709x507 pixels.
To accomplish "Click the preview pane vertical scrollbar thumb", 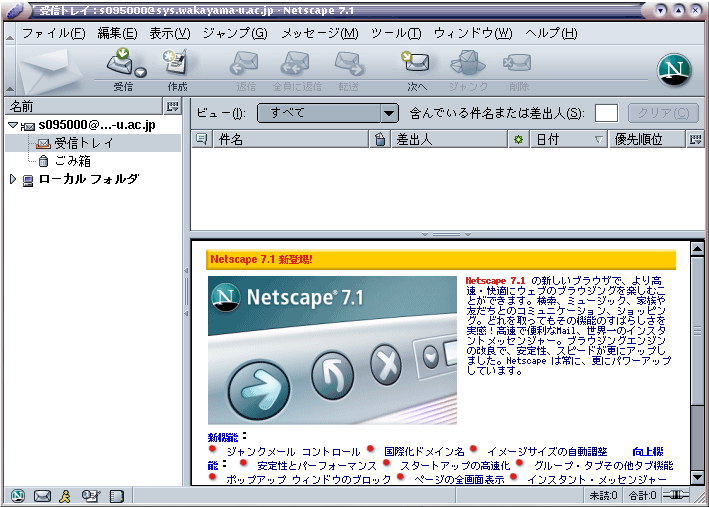I will pos(697,331).
